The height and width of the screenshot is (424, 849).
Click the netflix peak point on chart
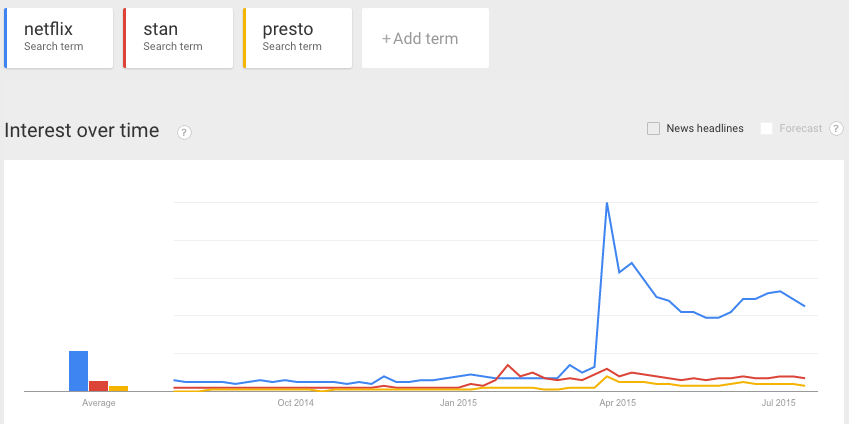[x=607, y=203]
